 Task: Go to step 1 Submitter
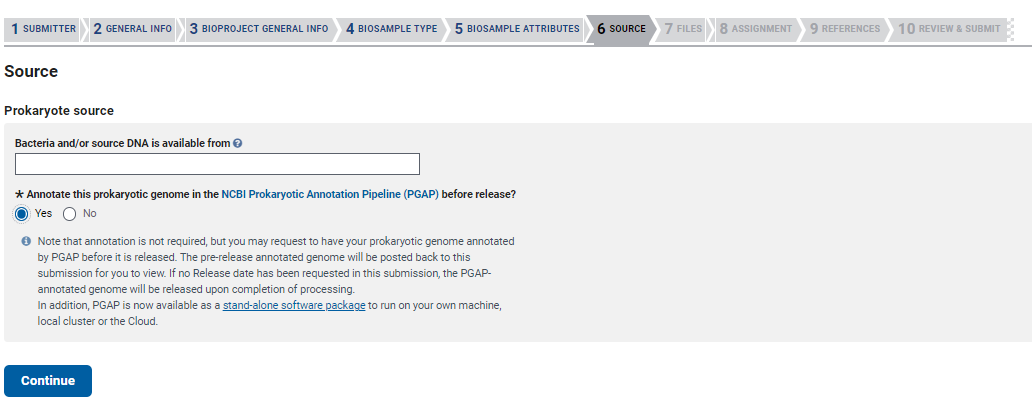pos(43,29)
